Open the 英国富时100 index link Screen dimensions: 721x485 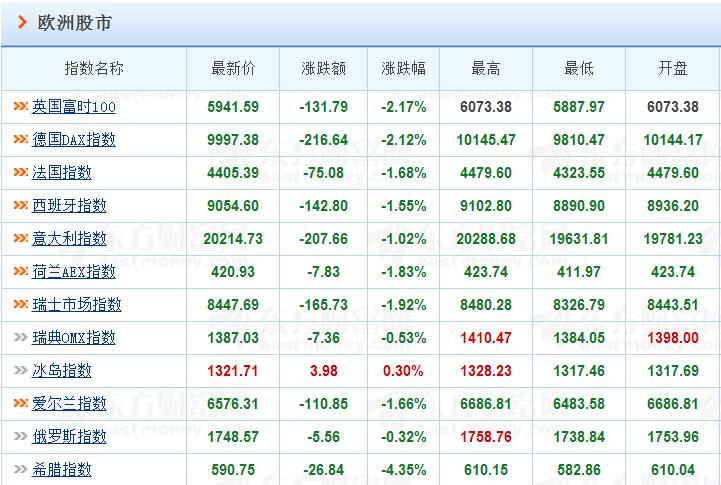(x=74, y=107)
